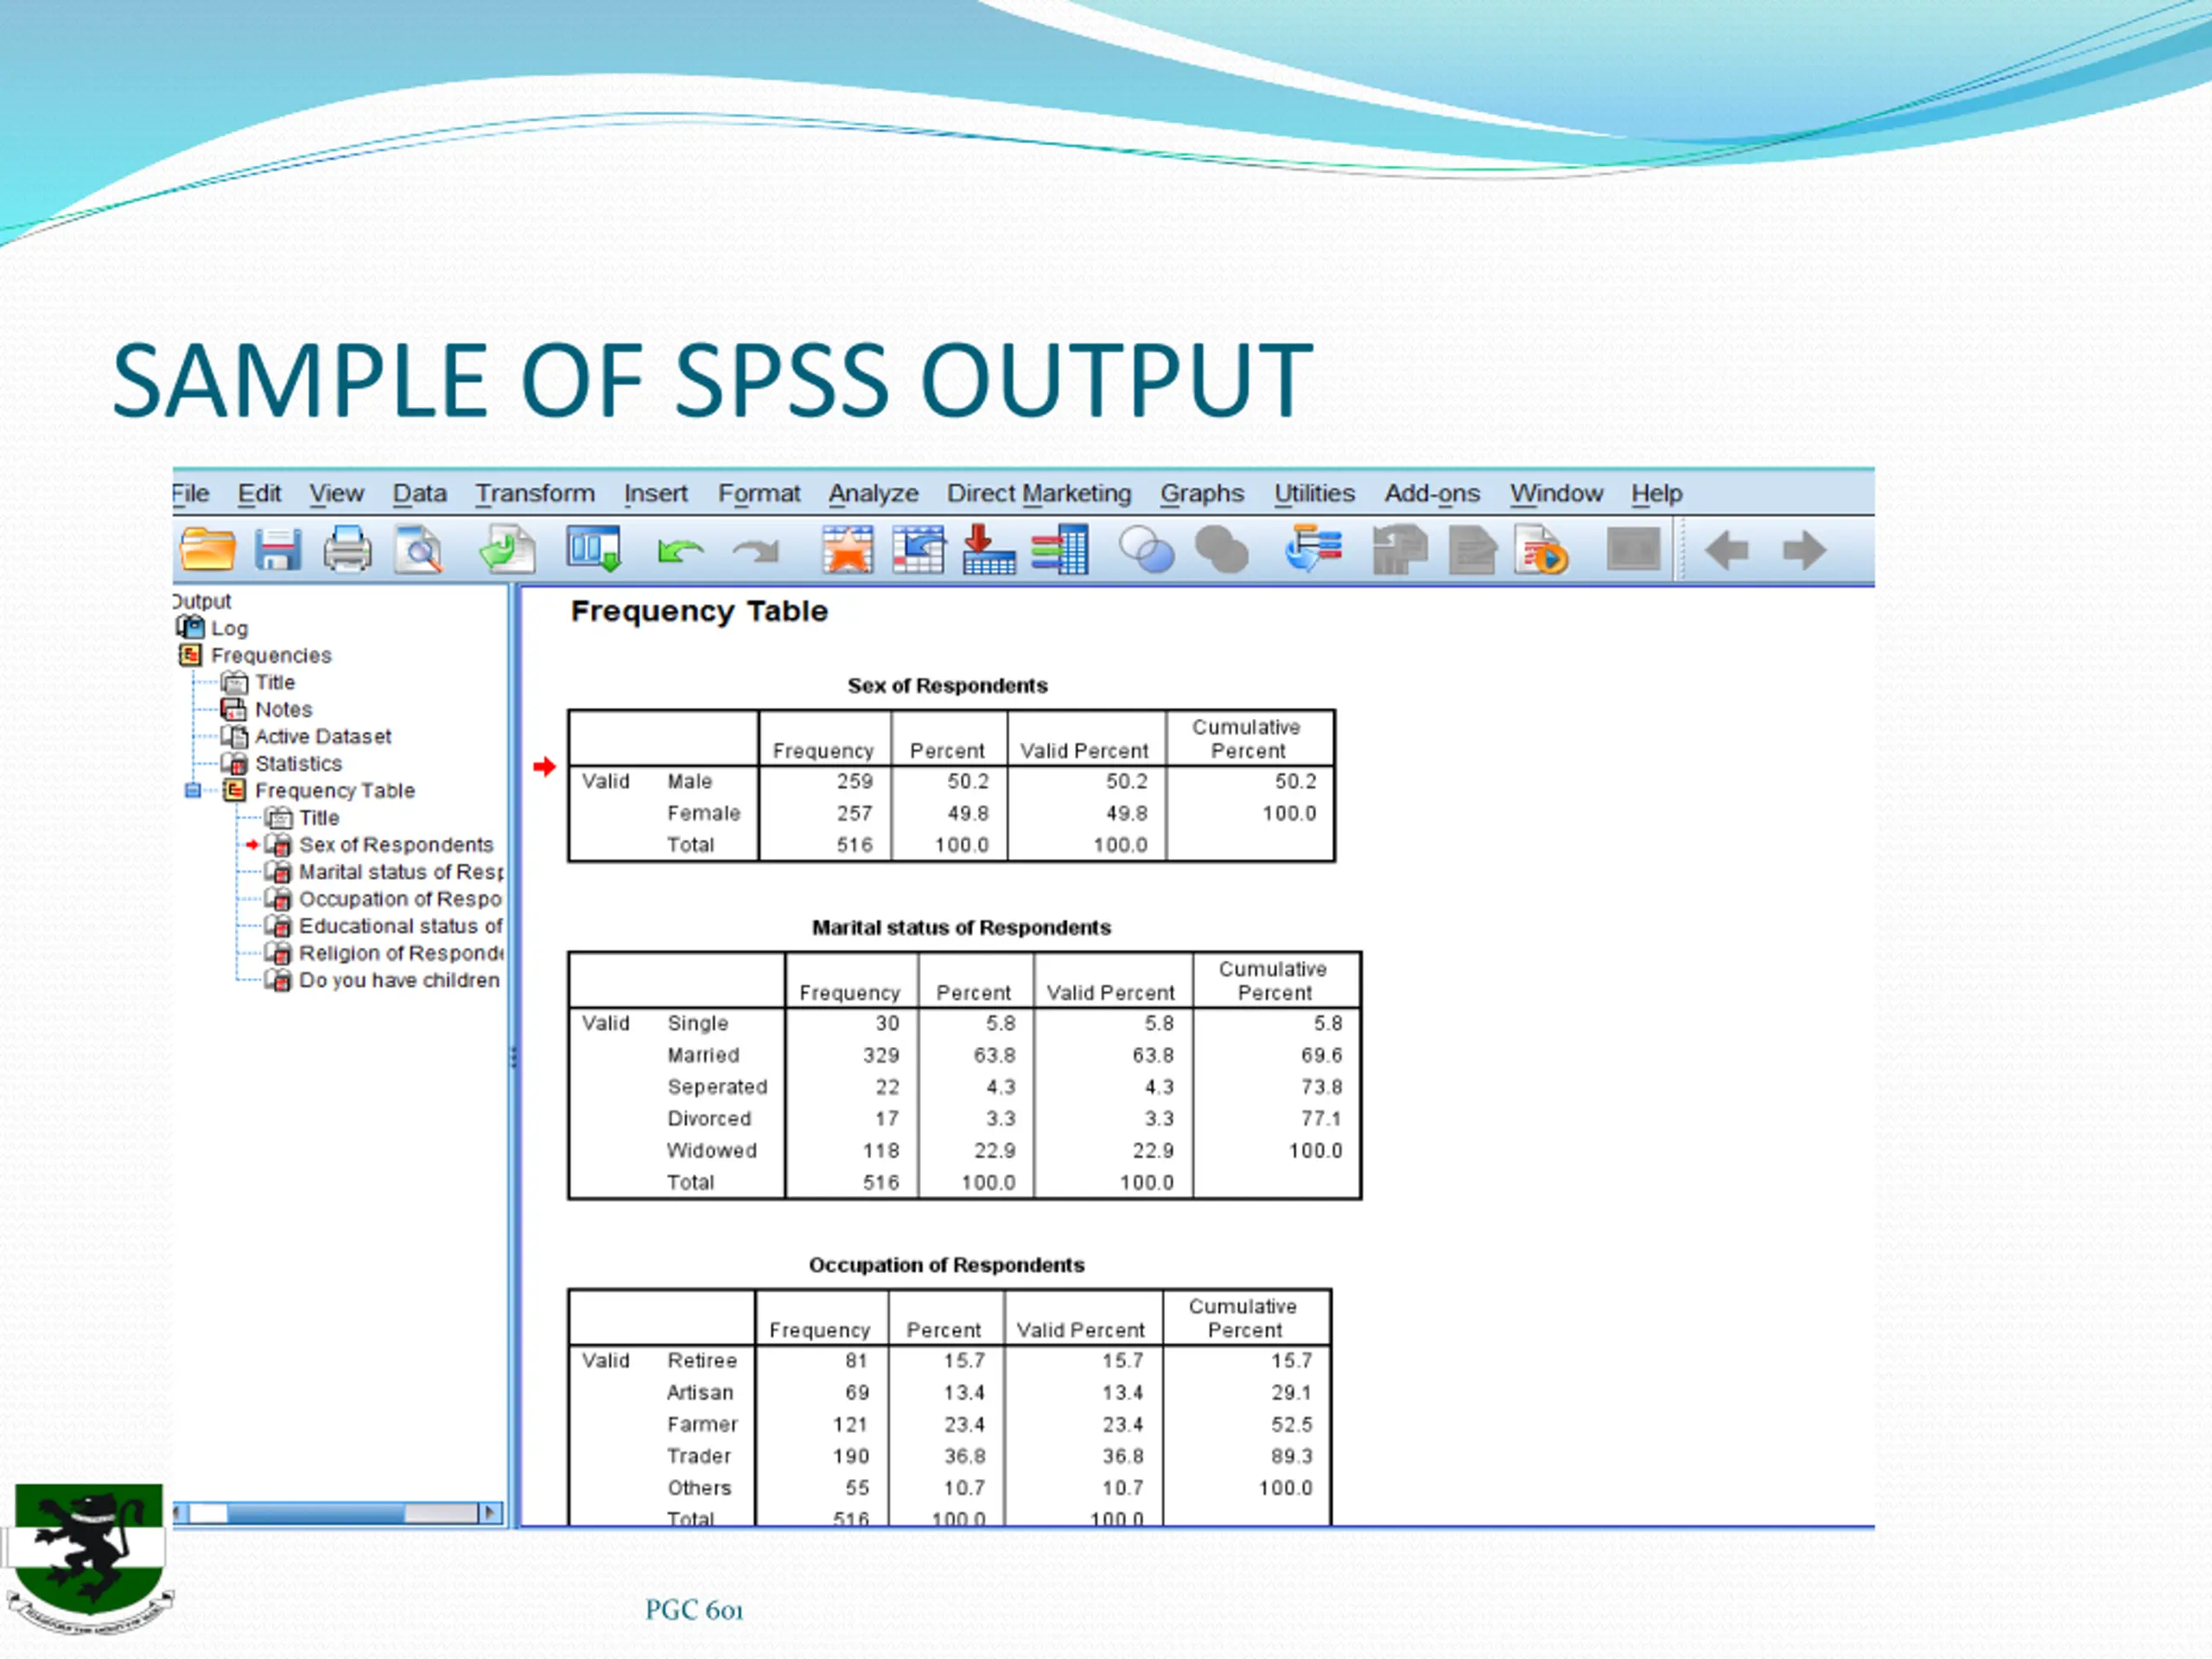Select Do you have children outline item
2212x1659 pixels.
(399, 980)
